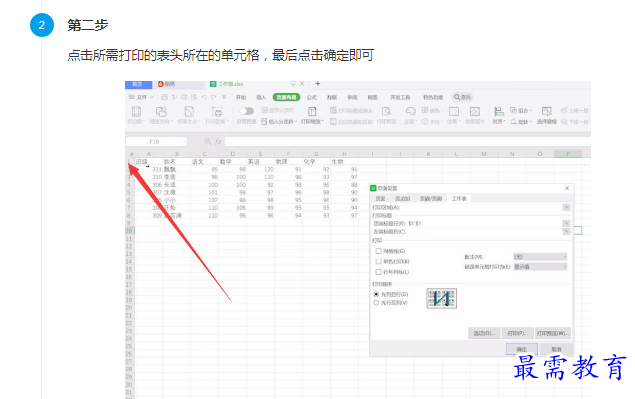Screen dimensions: 635x399
Task: Switch to the 数据 ribbon tab
Action: [x=332, y=97]
